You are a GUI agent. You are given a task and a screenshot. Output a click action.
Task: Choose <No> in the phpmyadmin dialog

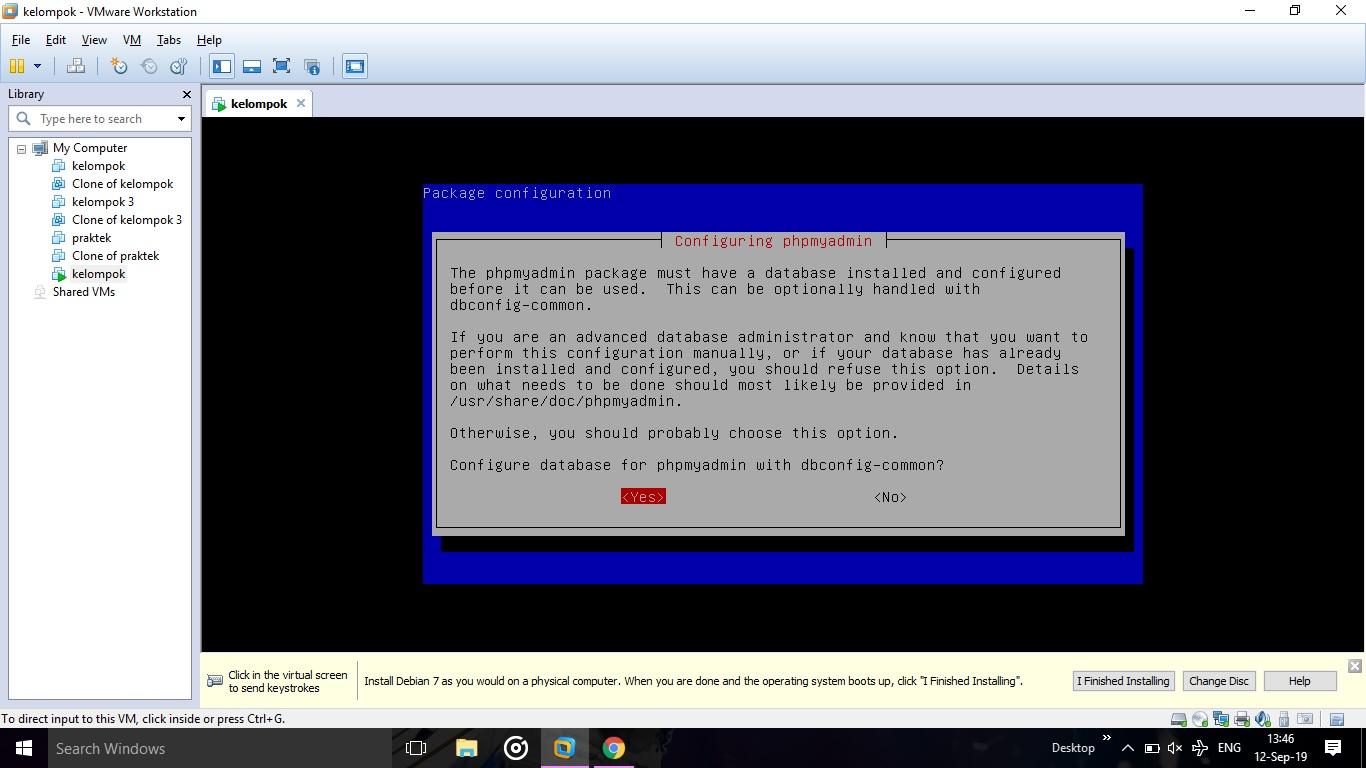890,497
